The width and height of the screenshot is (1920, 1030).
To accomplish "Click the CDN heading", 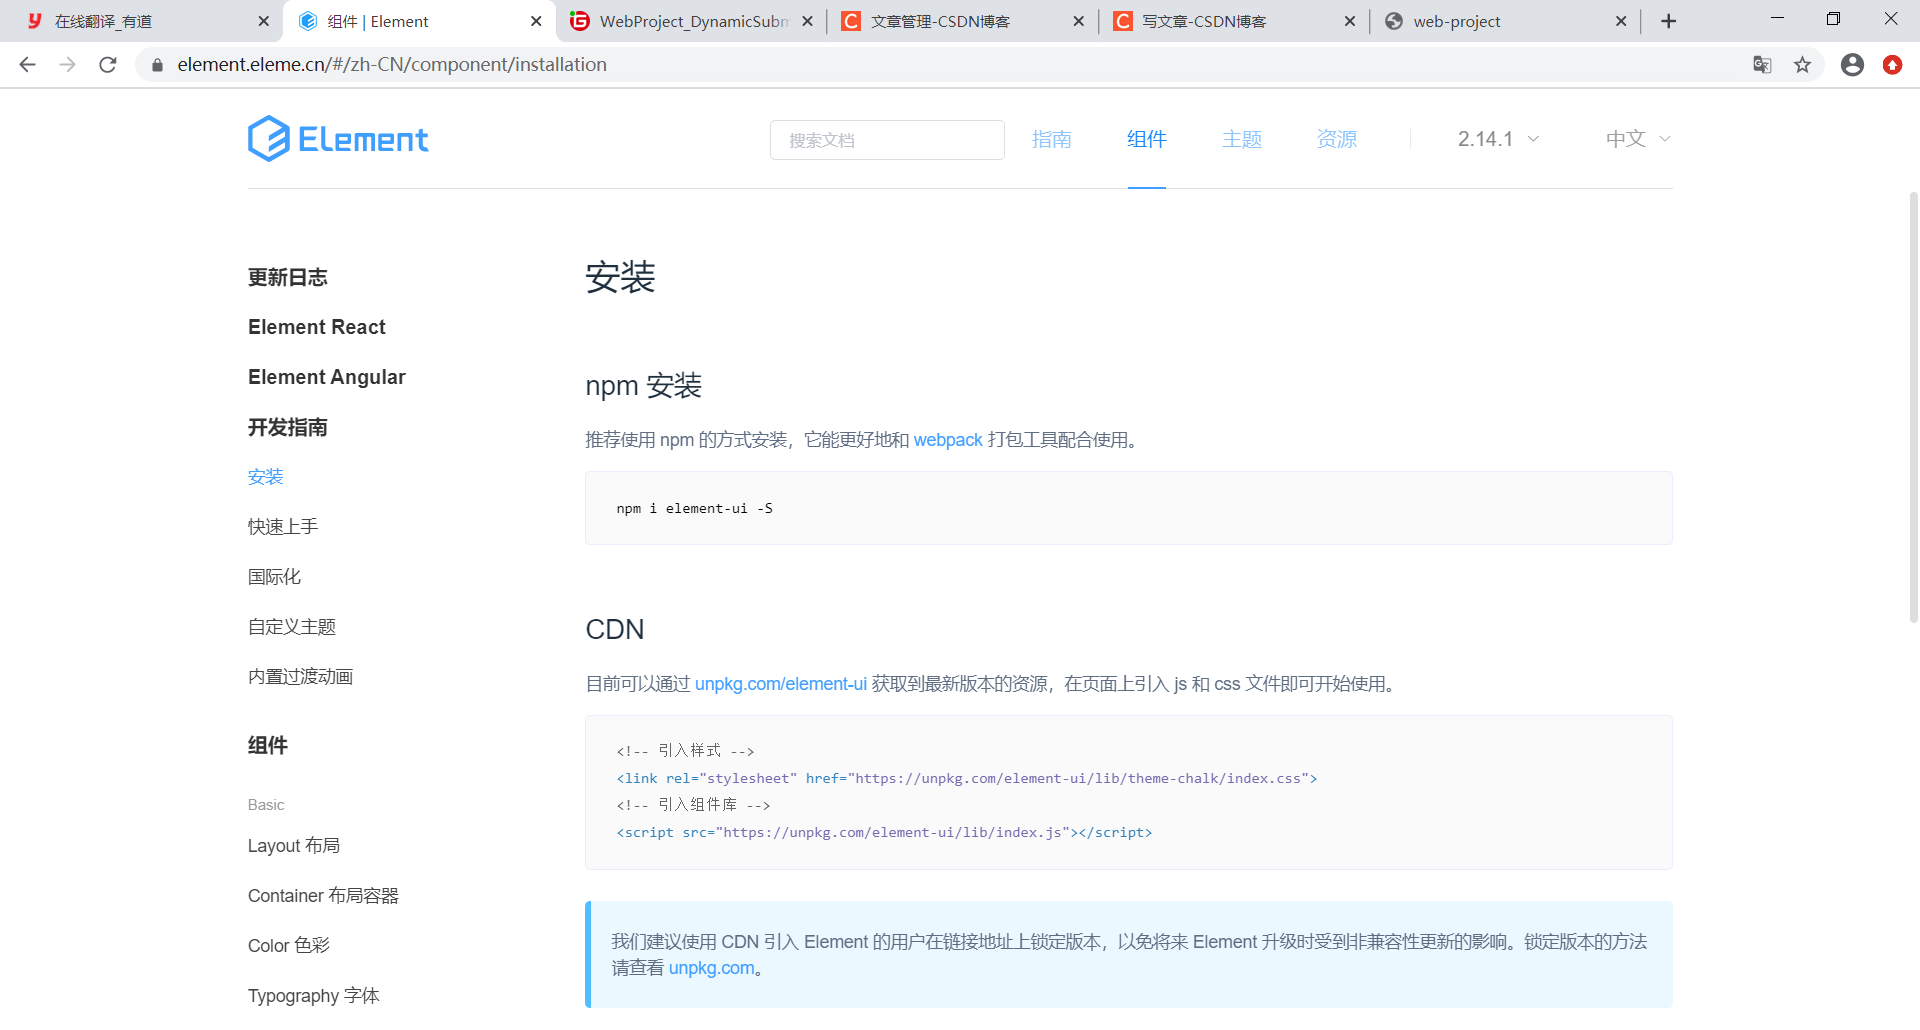I will pos(615,629).
